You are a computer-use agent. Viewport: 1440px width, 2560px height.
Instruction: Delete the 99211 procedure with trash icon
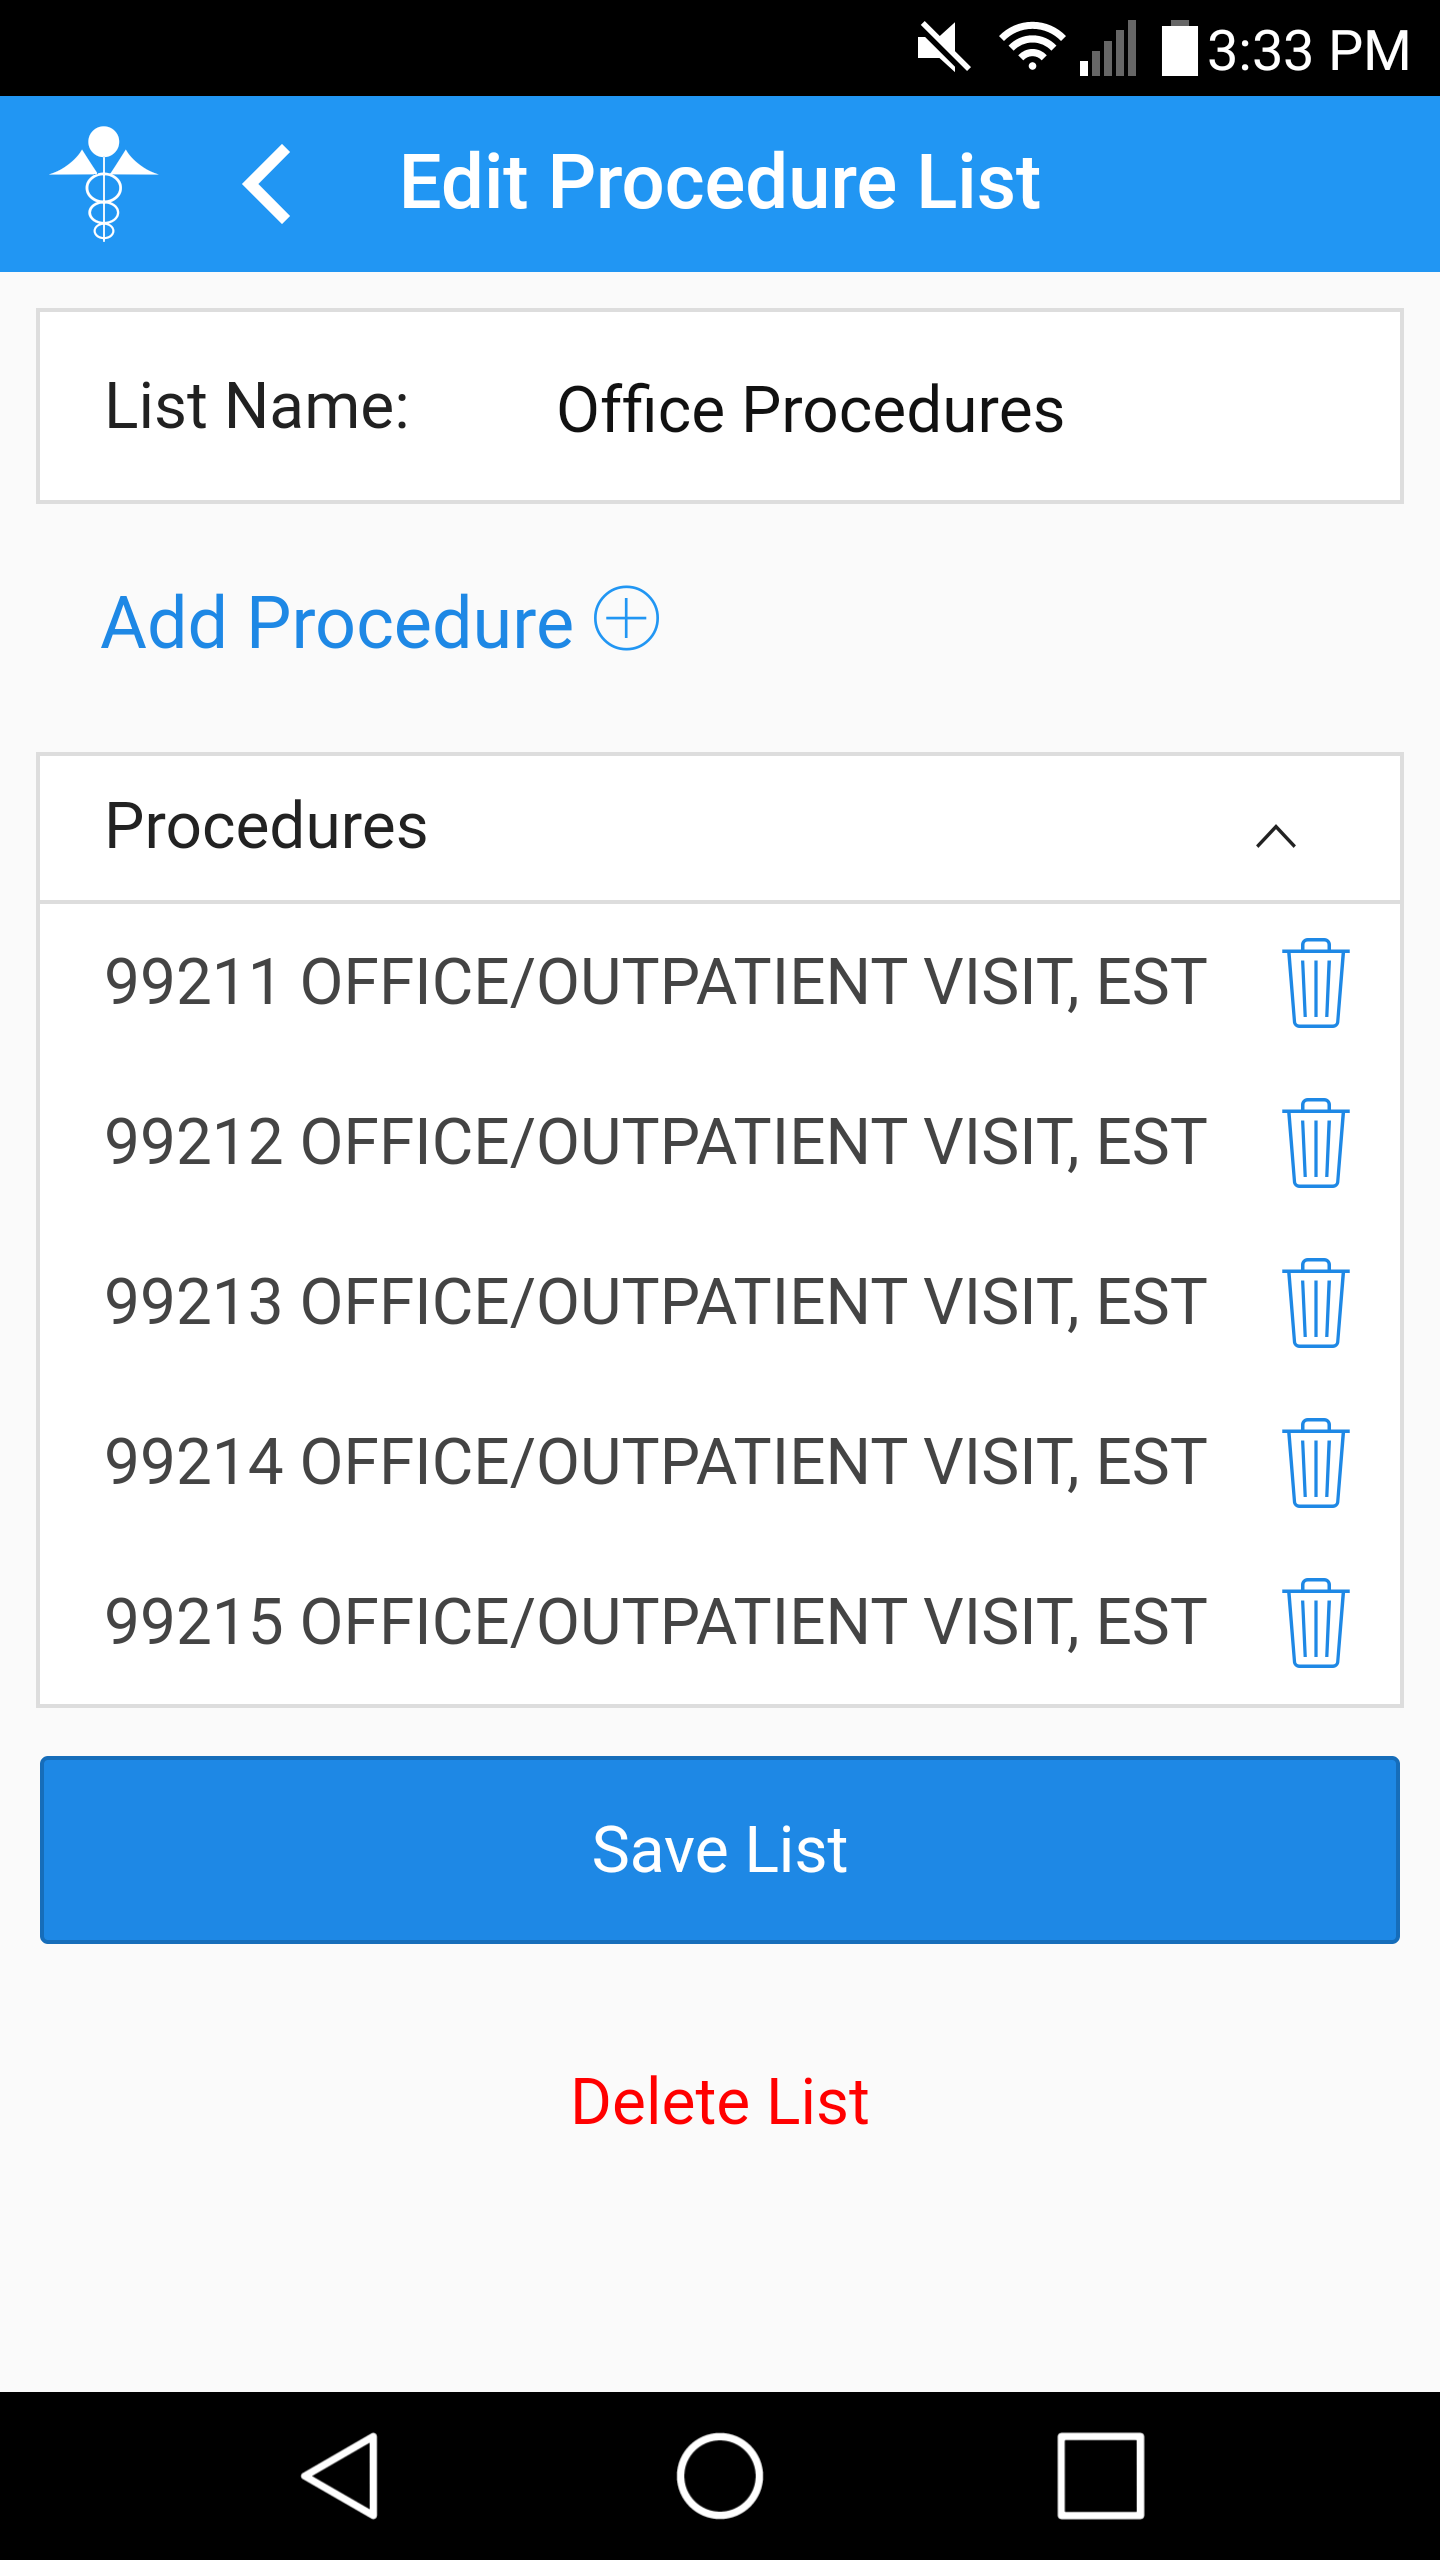pyautogui.click(x=1315, y=983)
